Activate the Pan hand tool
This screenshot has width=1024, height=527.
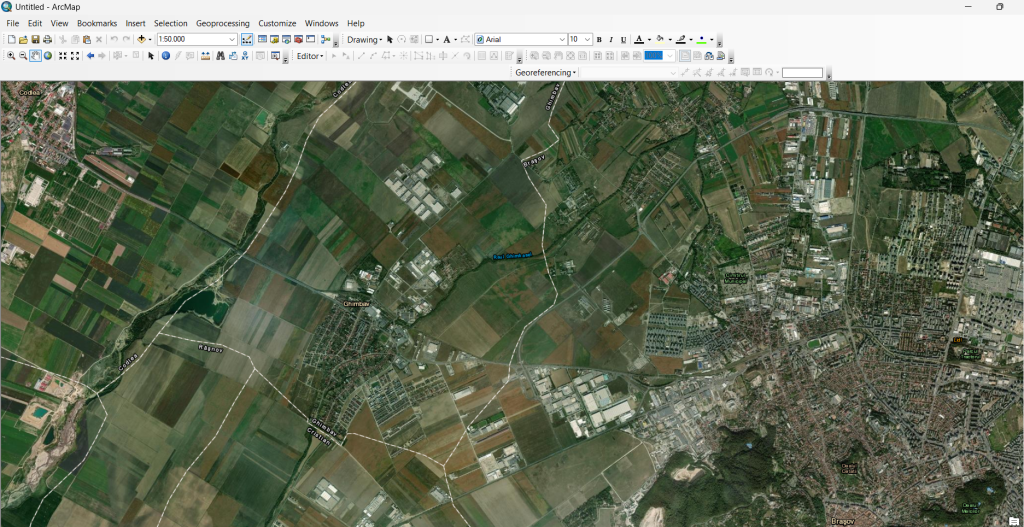(35, 56)
